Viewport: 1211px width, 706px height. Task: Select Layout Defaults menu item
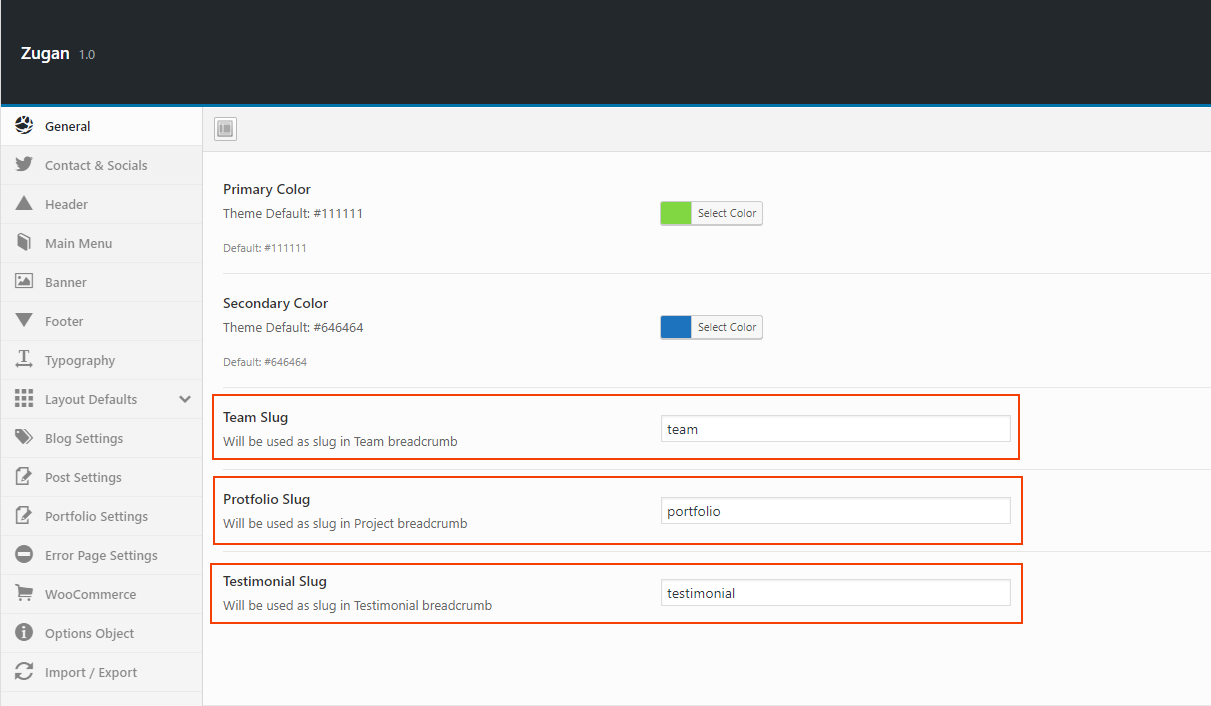pos(101,399)
